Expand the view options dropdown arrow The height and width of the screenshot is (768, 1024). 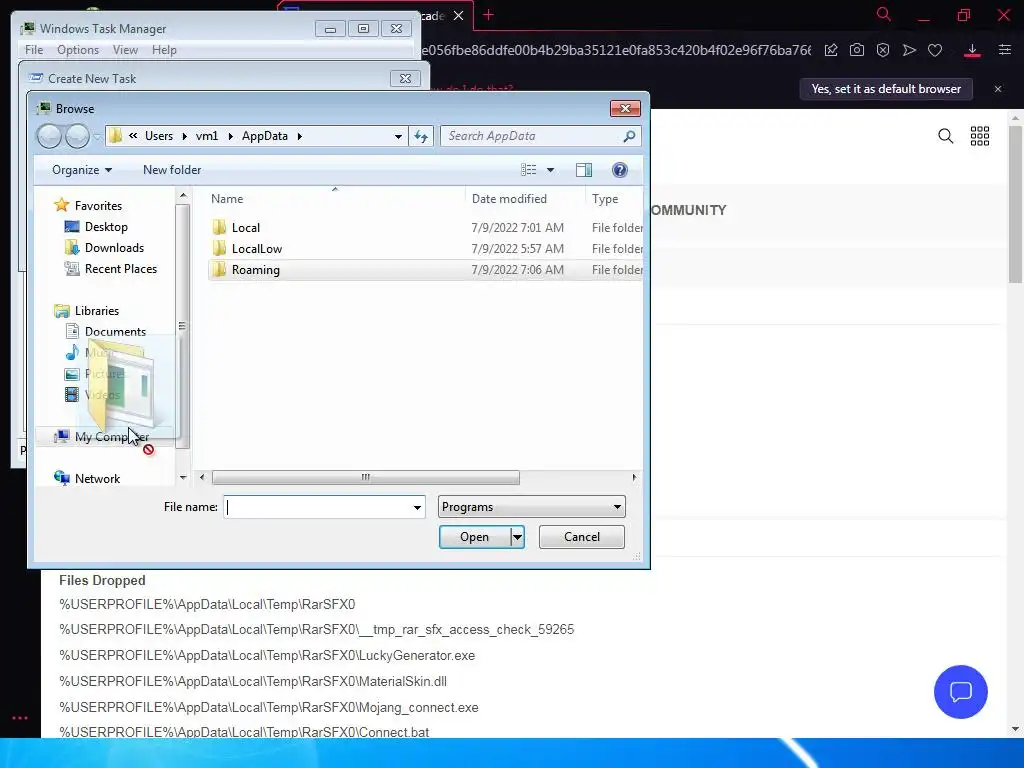coord(551,170)
